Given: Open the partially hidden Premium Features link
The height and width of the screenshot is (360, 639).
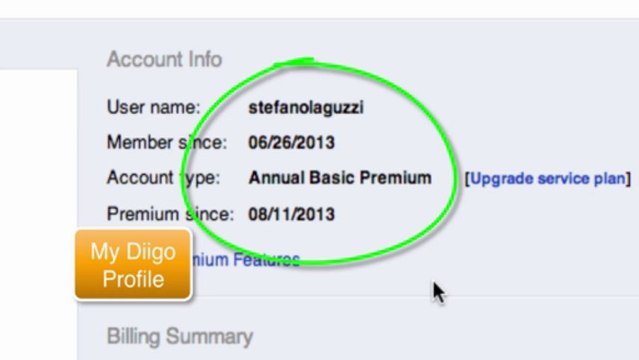Looking at the screenshot, I should 246,260.
